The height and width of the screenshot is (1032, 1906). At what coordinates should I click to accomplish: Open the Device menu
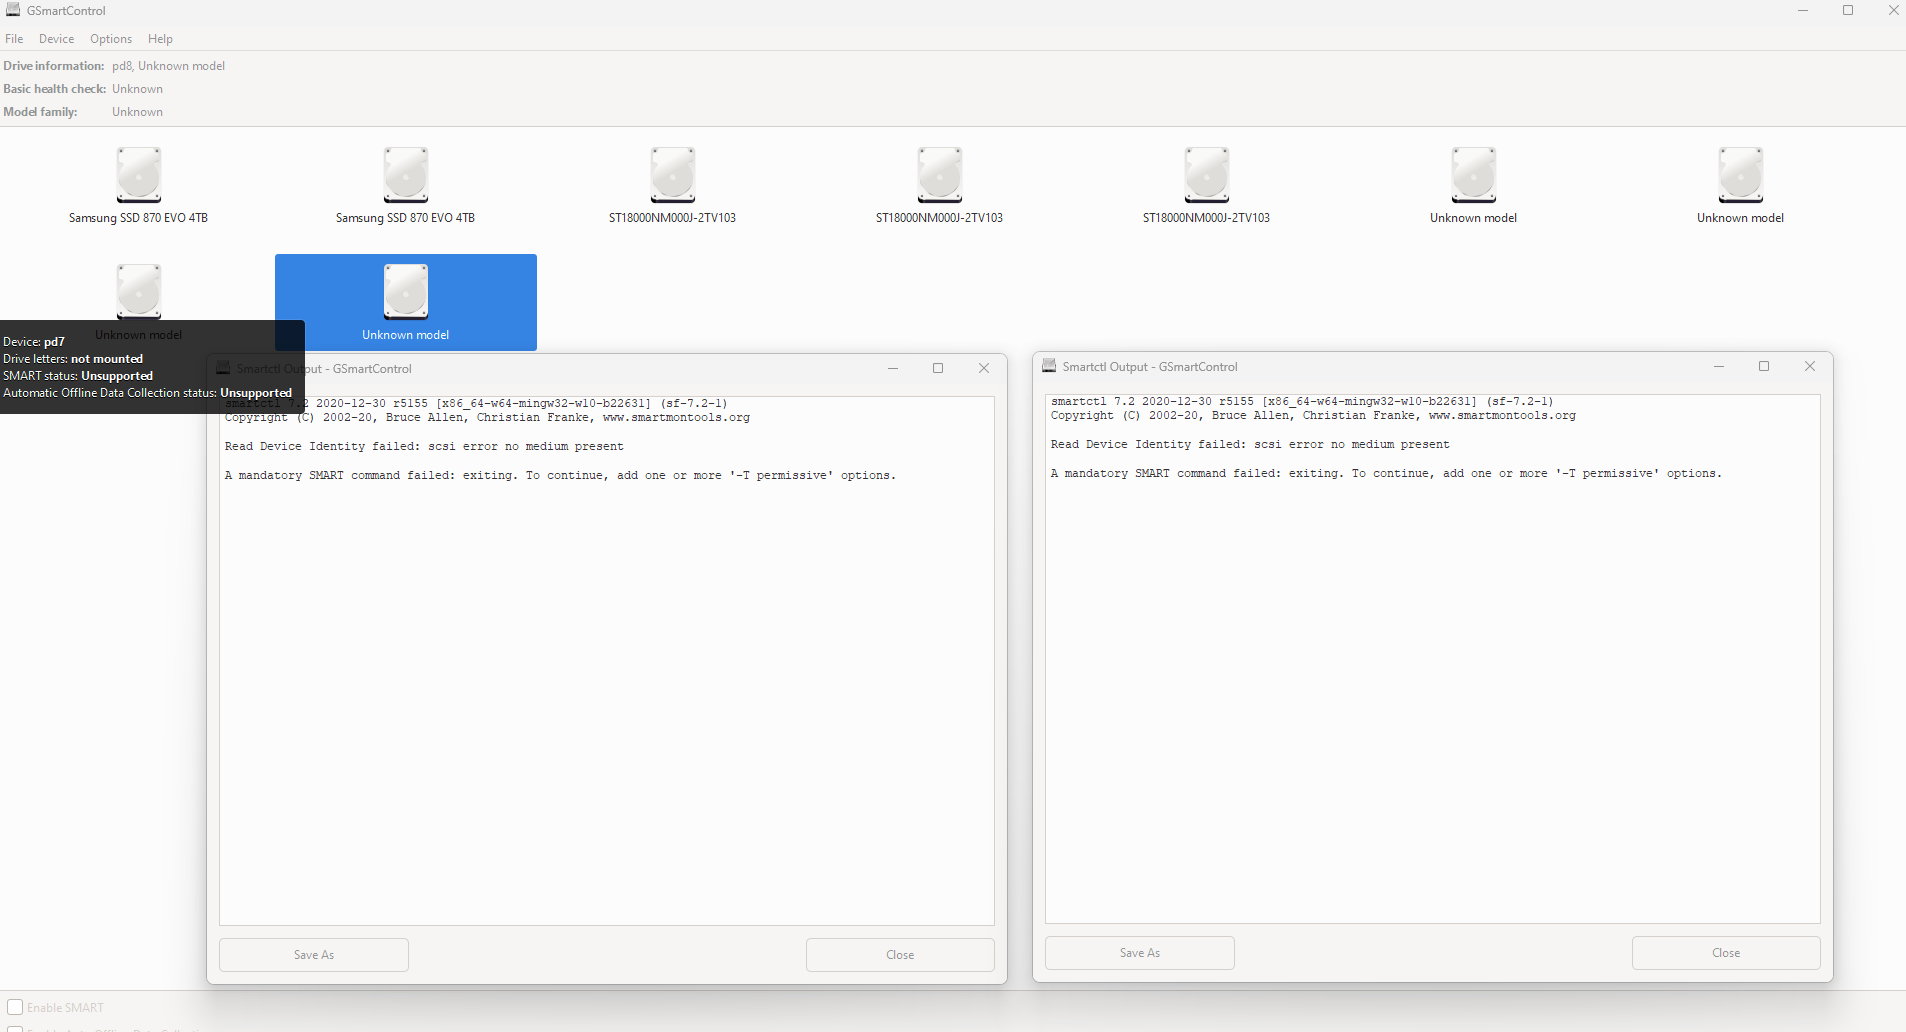pos(56,39)
